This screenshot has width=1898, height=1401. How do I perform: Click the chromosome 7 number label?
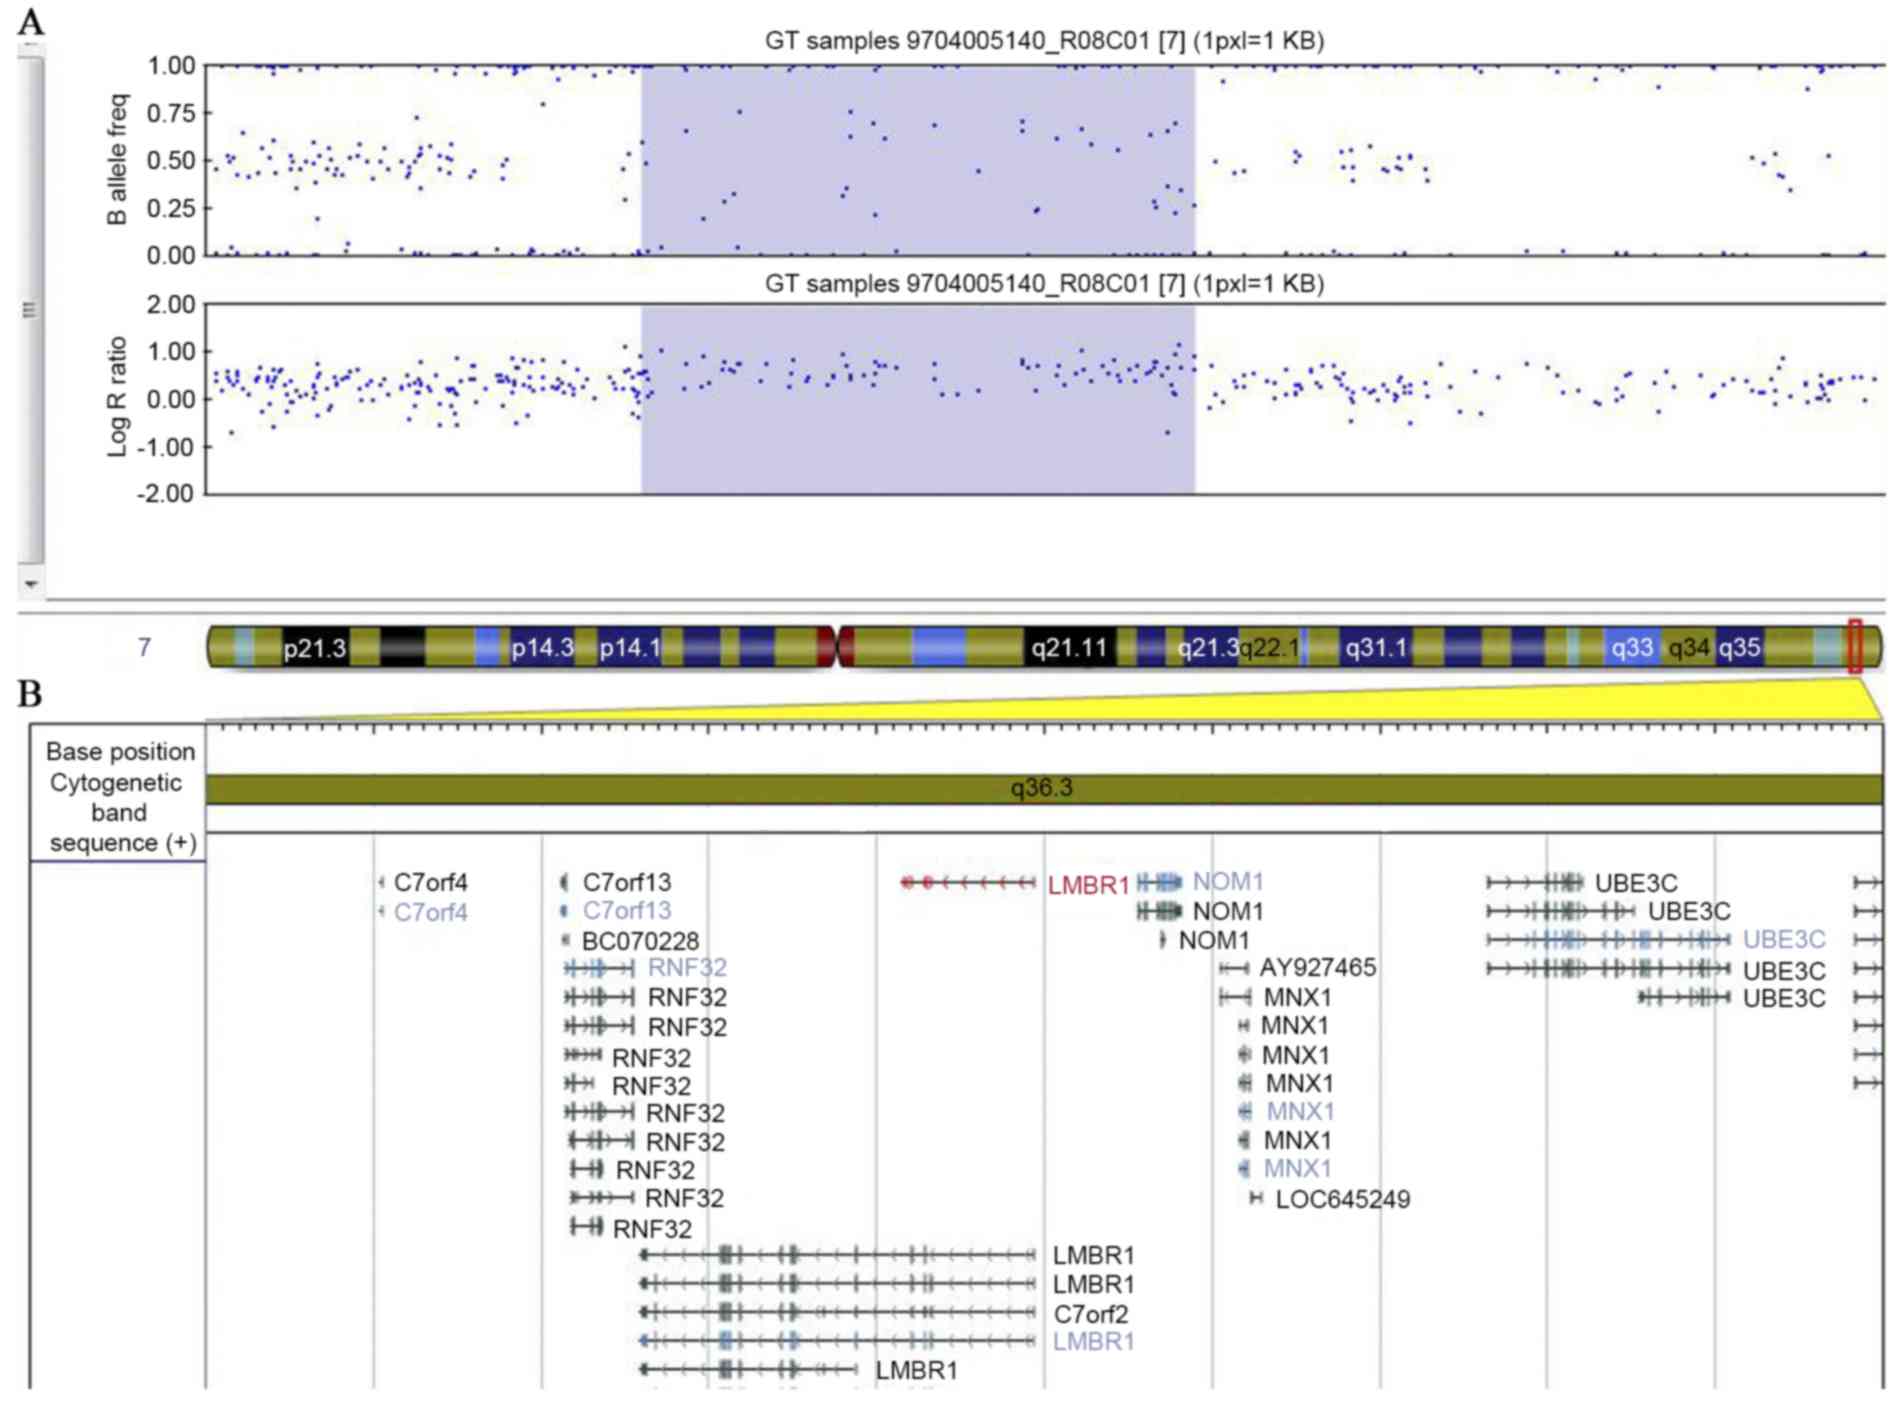(x=144, y=648)
